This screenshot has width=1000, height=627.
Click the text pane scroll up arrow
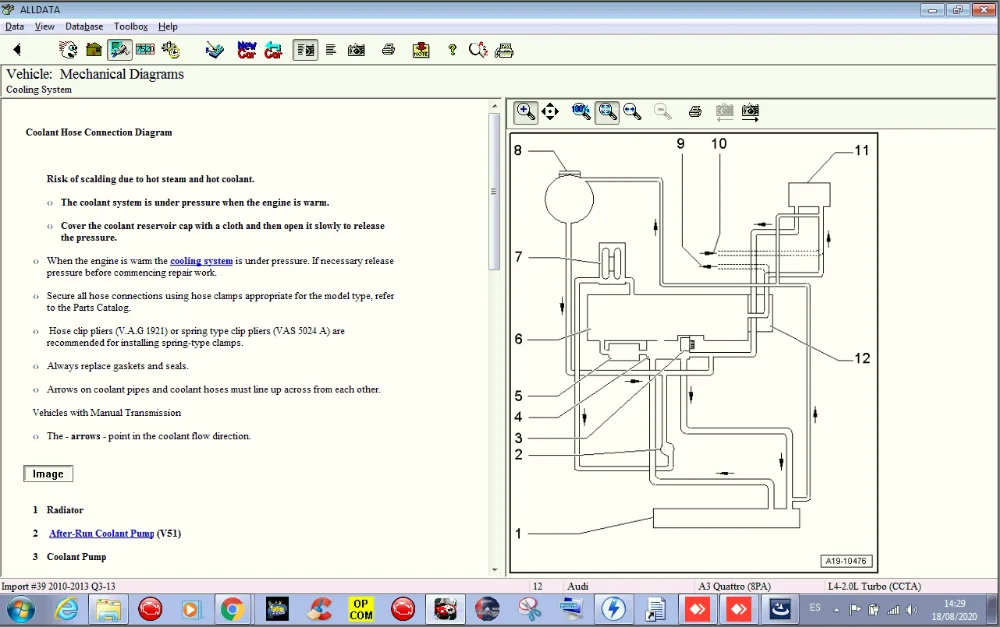point(495,106)
